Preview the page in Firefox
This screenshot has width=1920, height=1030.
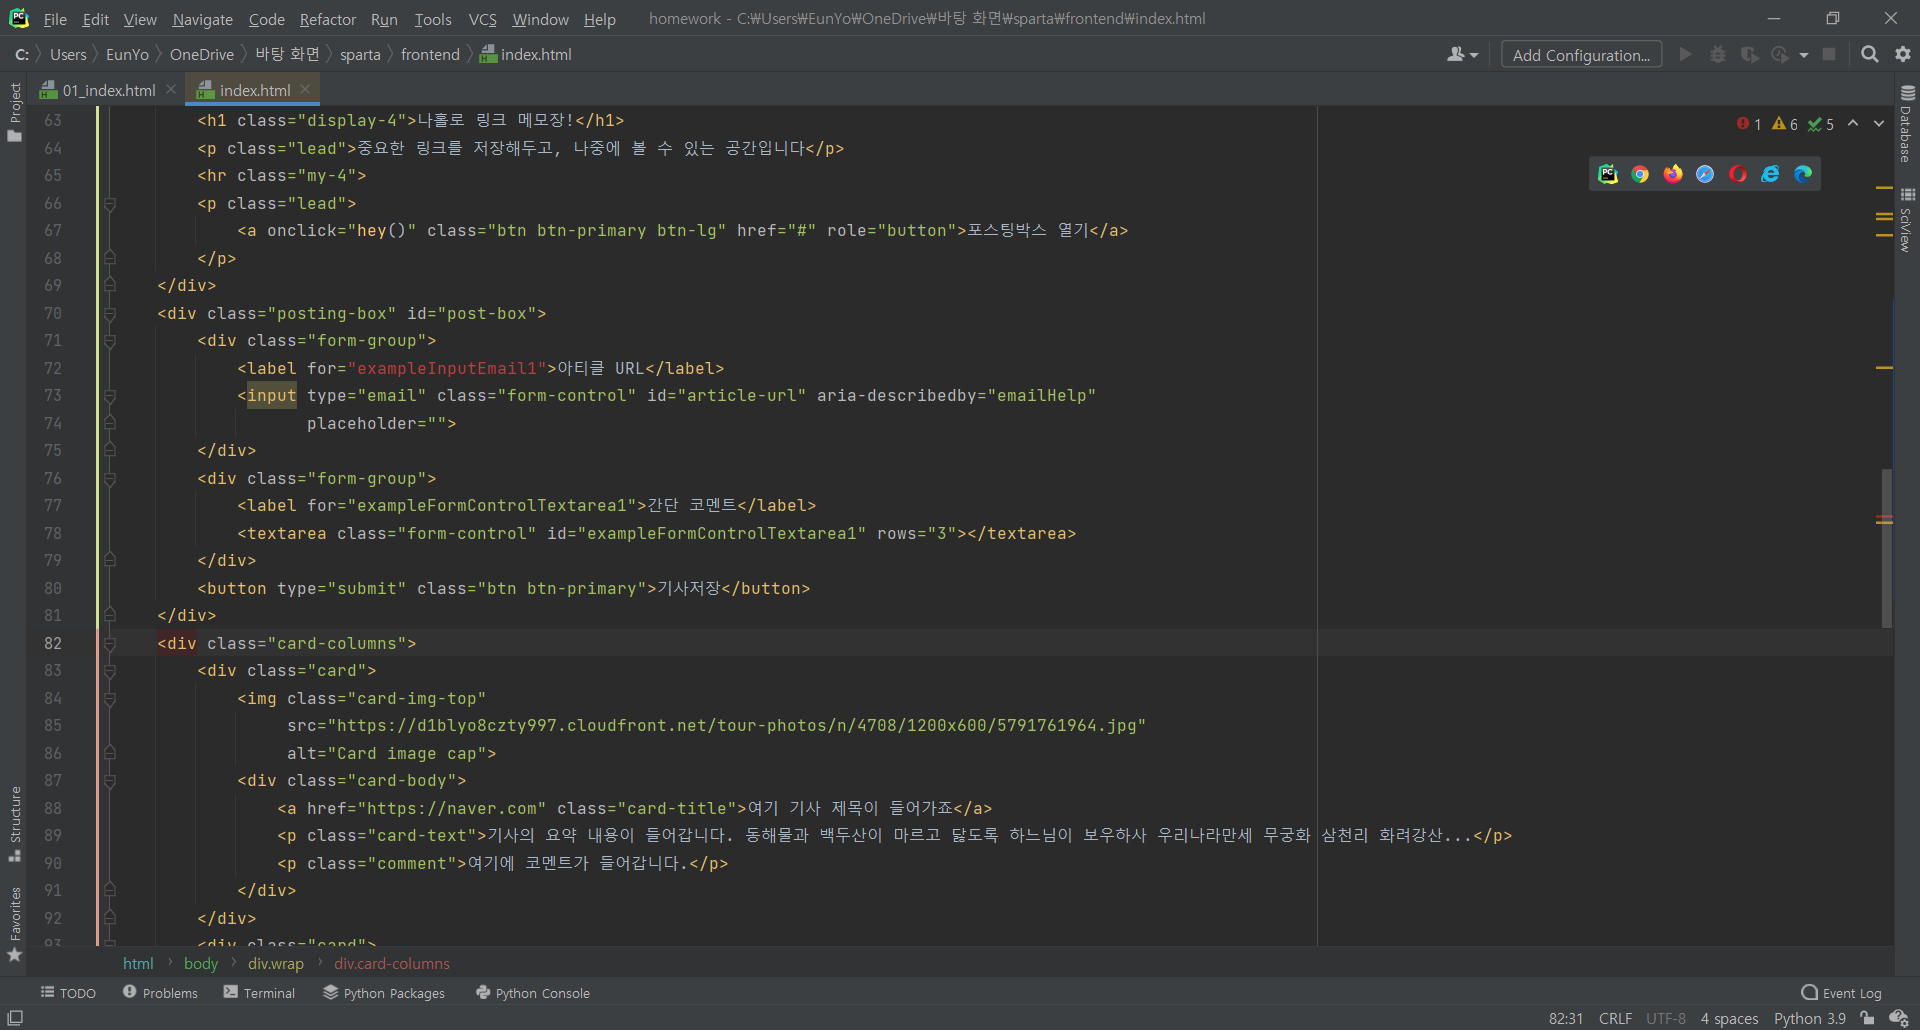(x=1672, y=173)
